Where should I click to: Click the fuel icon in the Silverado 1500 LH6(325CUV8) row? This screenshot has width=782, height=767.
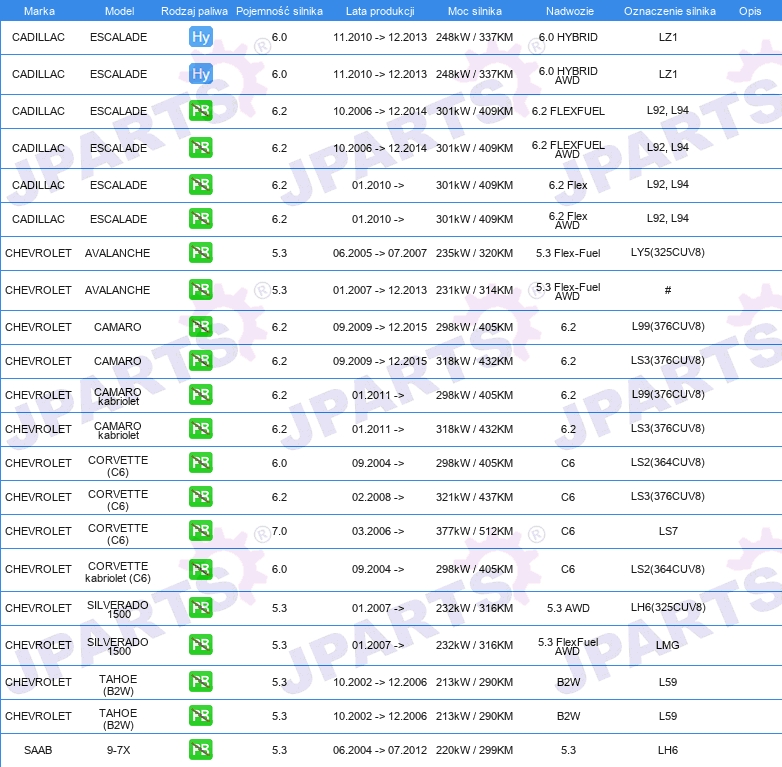(200, 607)
